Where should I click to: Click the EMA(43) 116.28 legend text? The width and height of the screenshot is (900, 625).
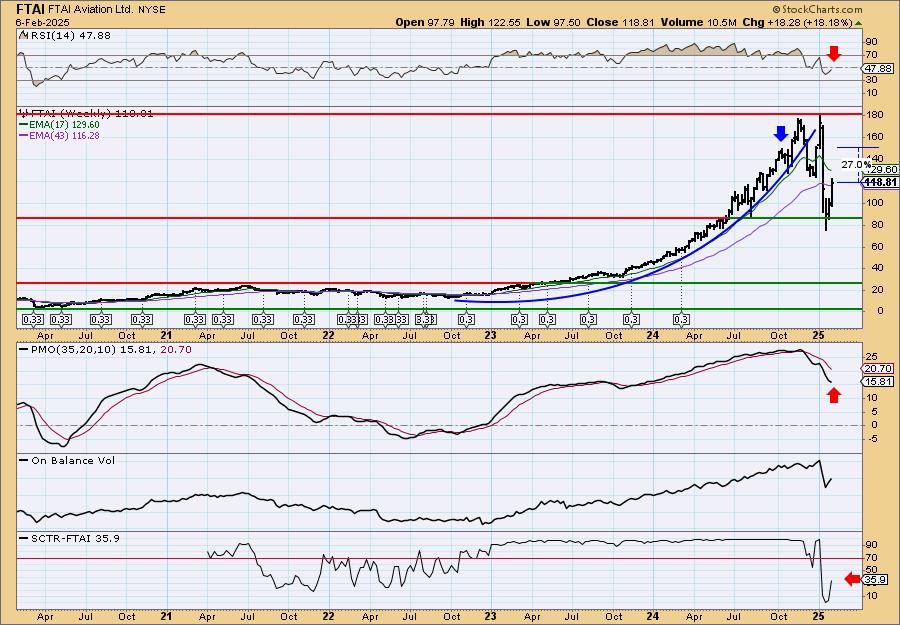point(64,135)
